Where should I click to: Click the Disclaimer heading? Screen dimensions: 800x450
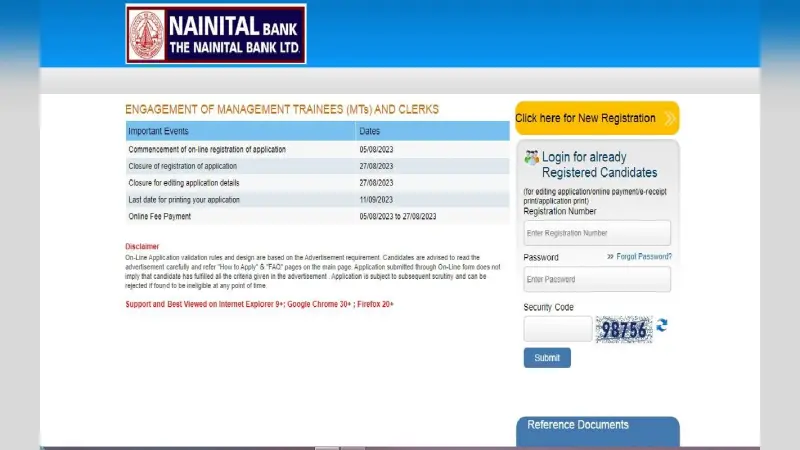(142, 246)
